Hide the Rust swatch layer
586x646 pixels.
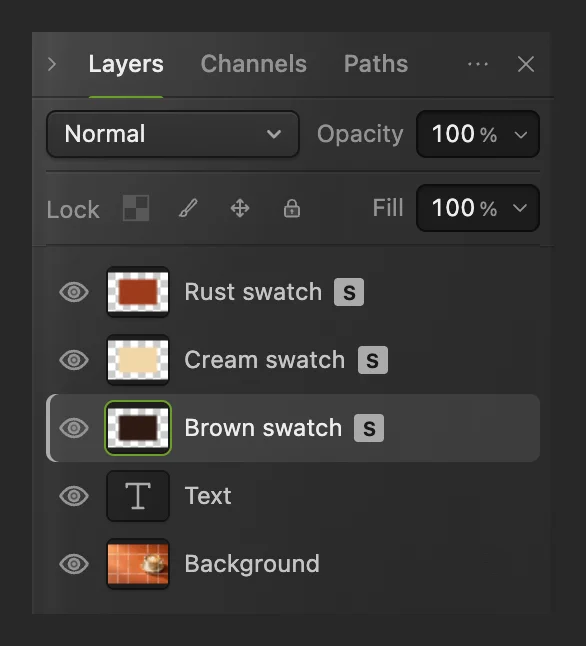[x=74, y=292]
